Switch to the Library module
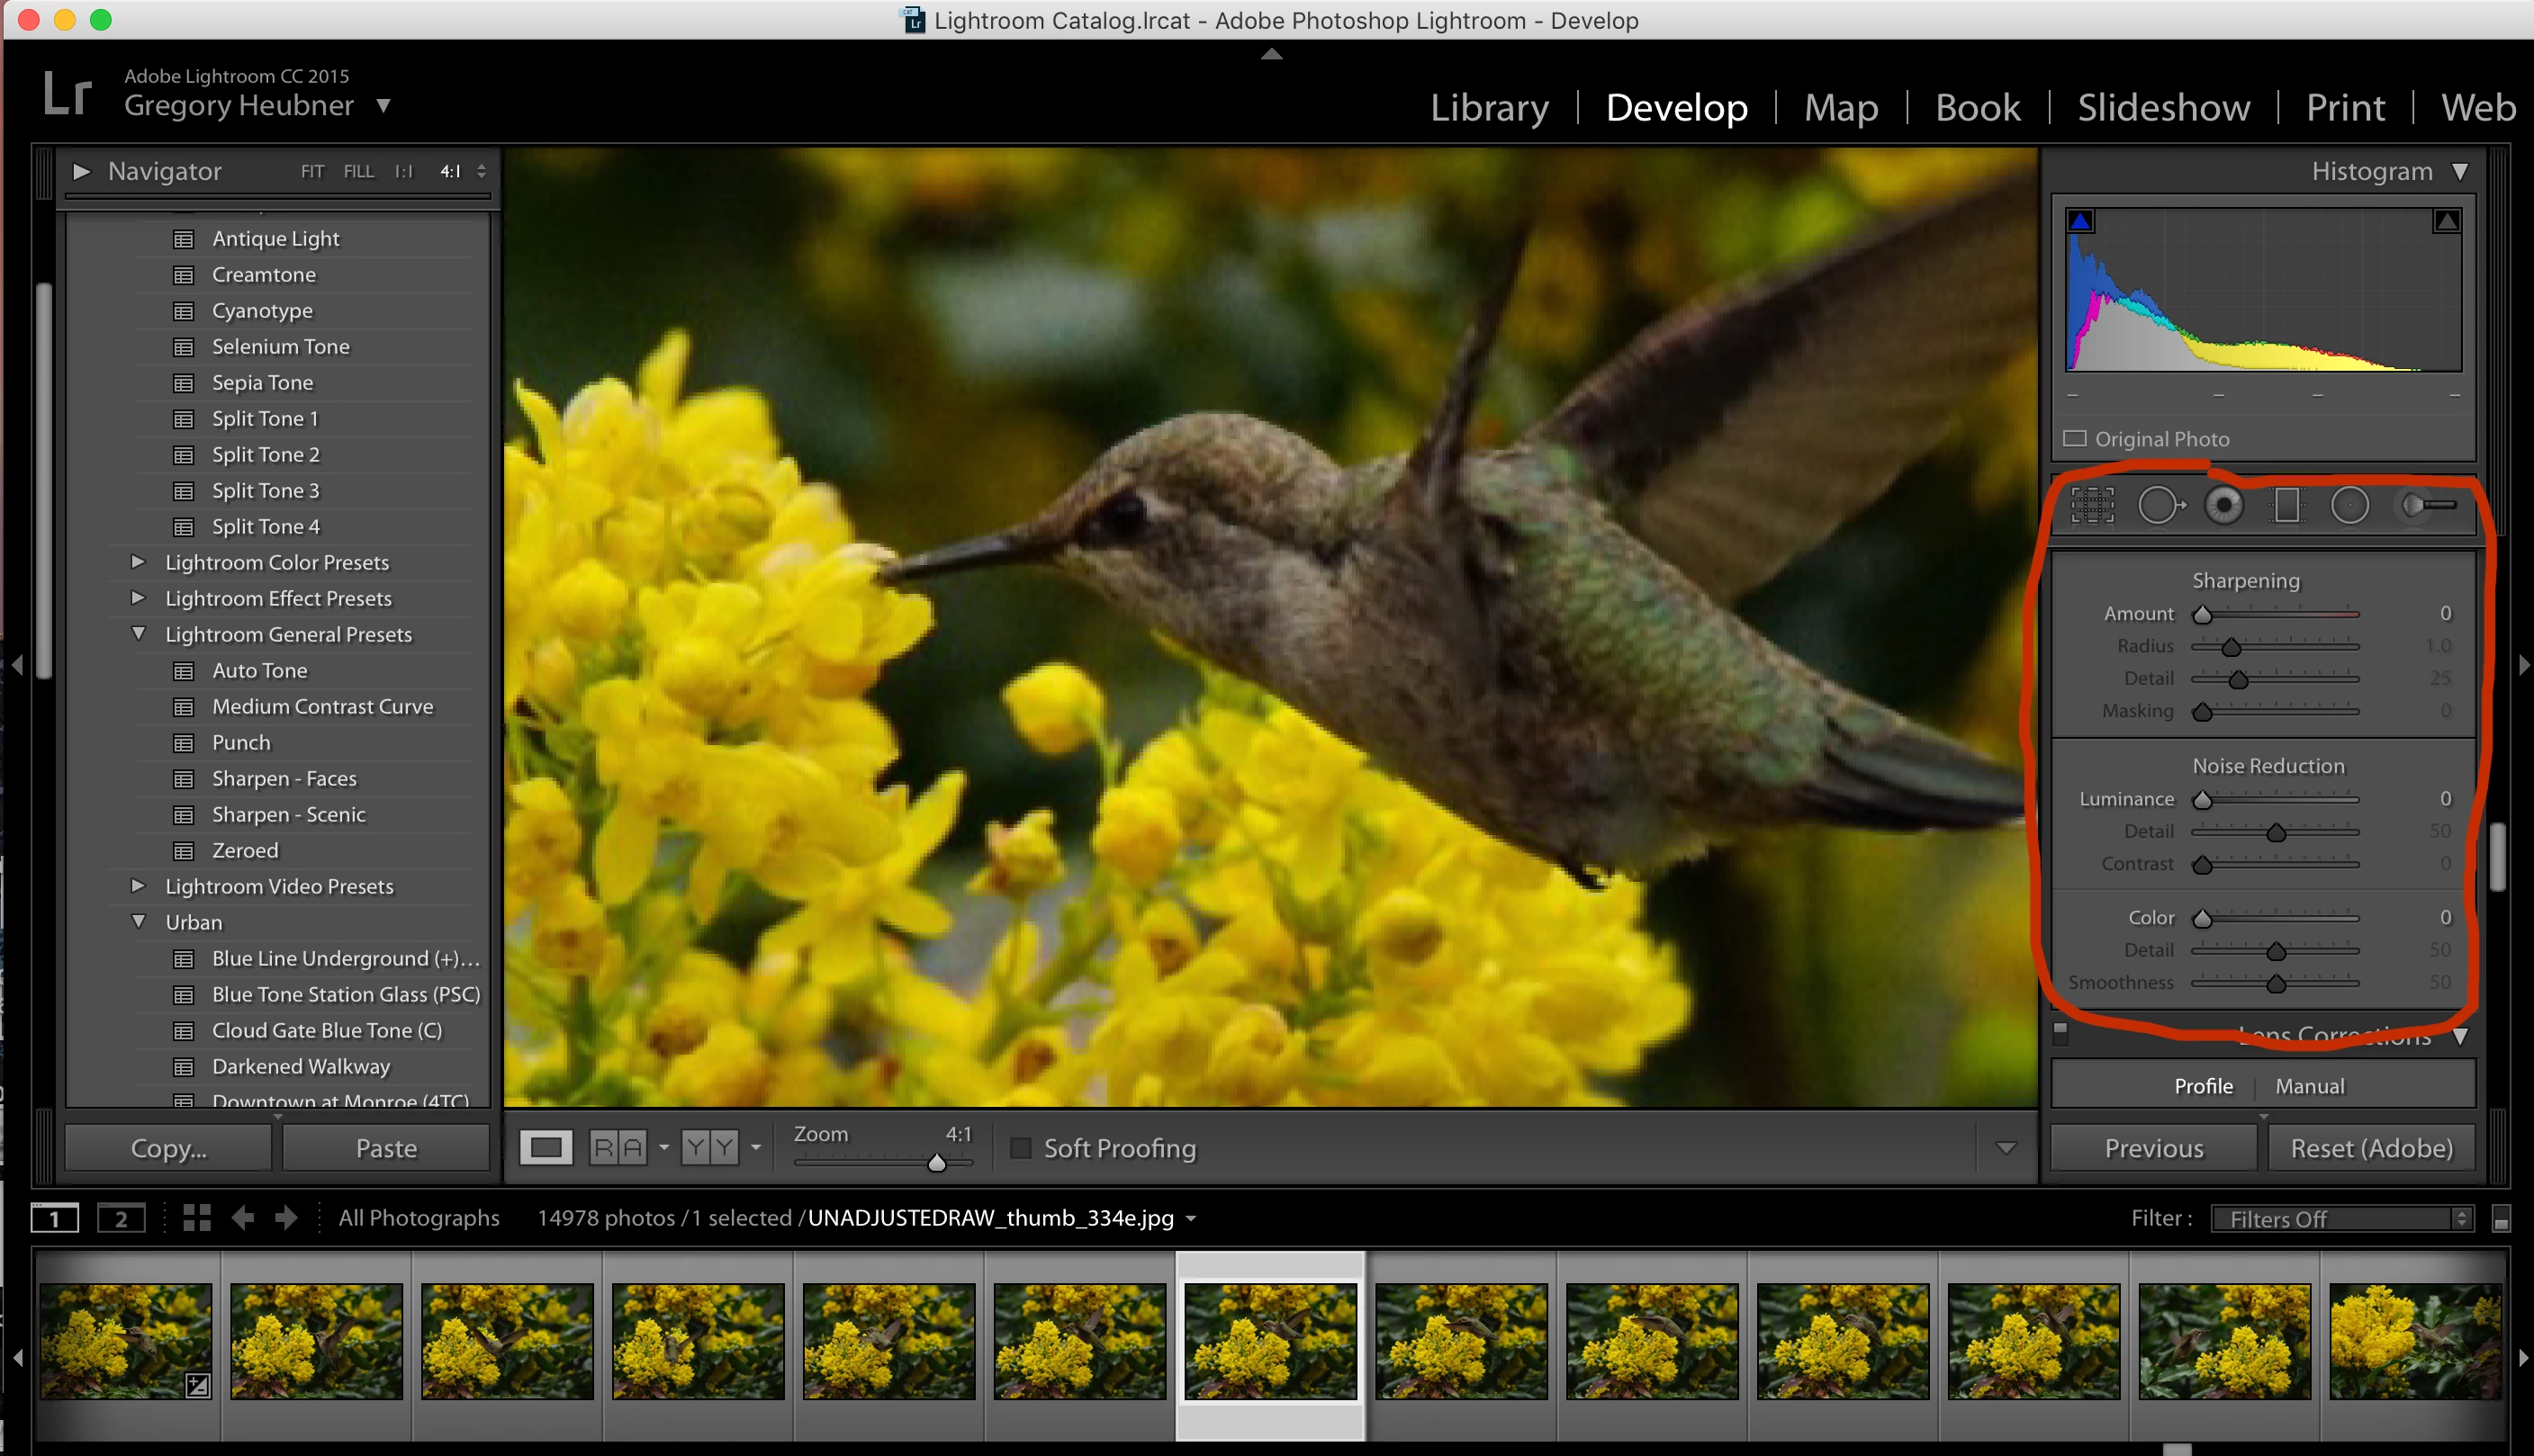Image resolution: width=2534 pixels, height=1456 pixels. tap(1488, 107)
